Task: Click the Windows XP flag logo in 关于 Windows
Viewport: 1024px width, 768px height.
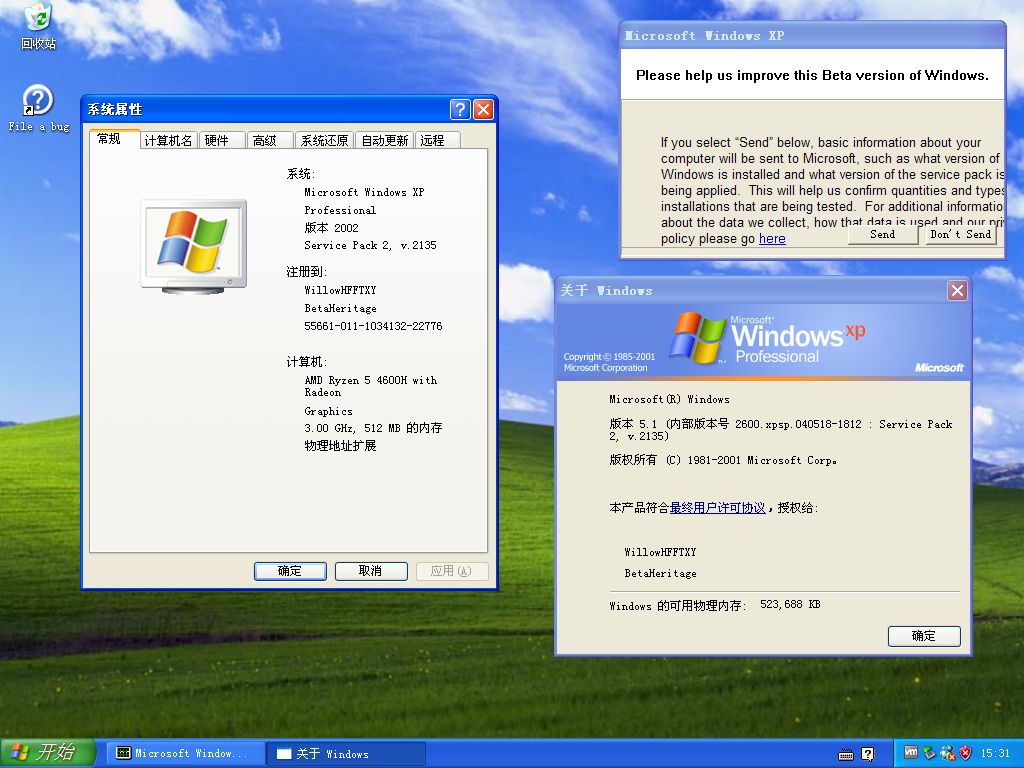Action: pyautogui.click(x=697, y=337)
